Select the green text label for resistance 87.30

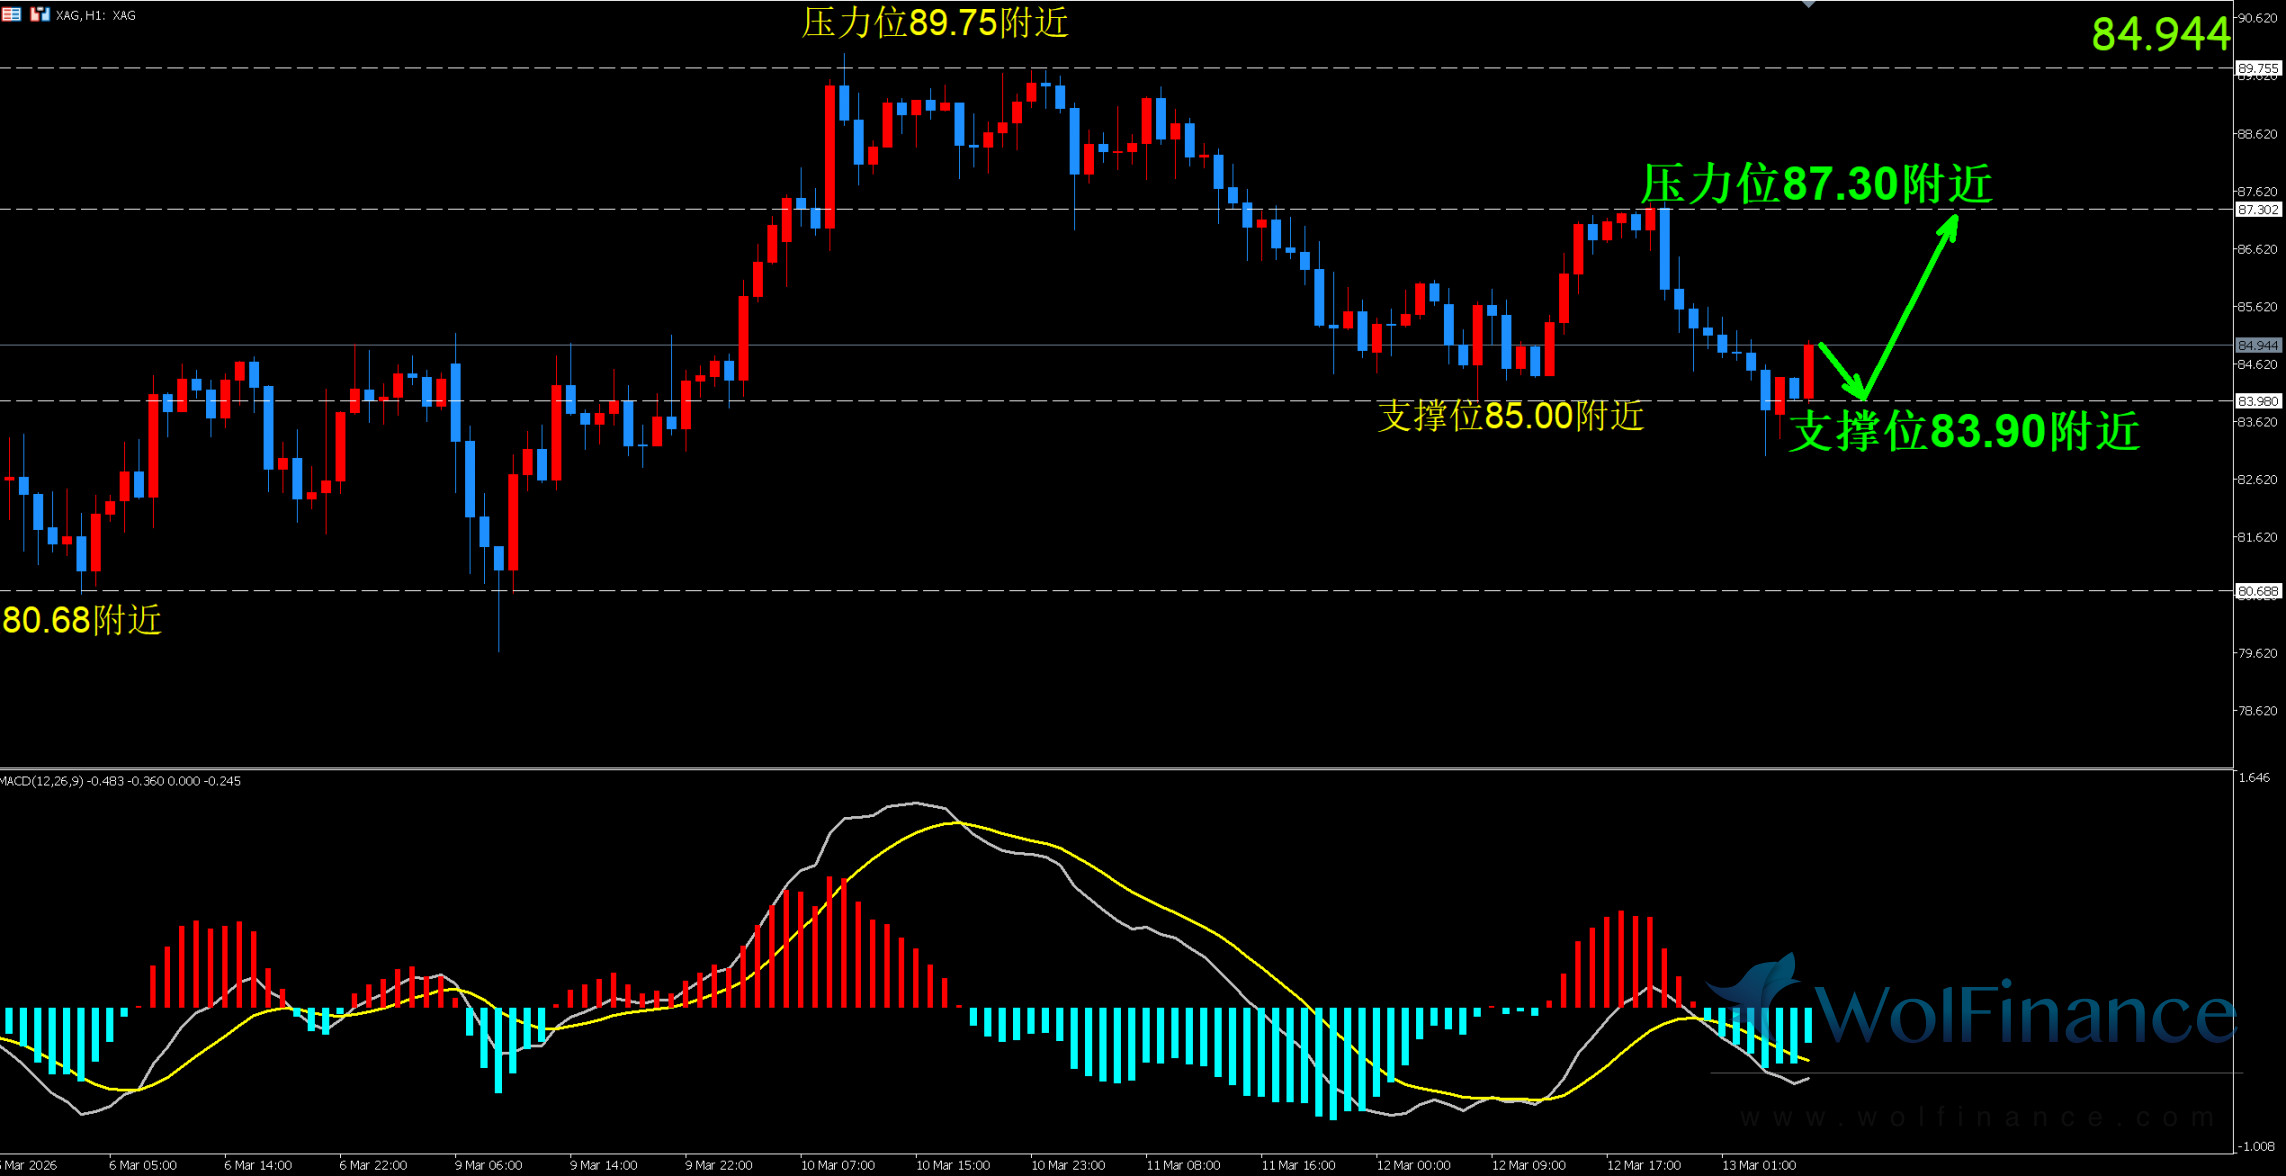[1816, 185]
